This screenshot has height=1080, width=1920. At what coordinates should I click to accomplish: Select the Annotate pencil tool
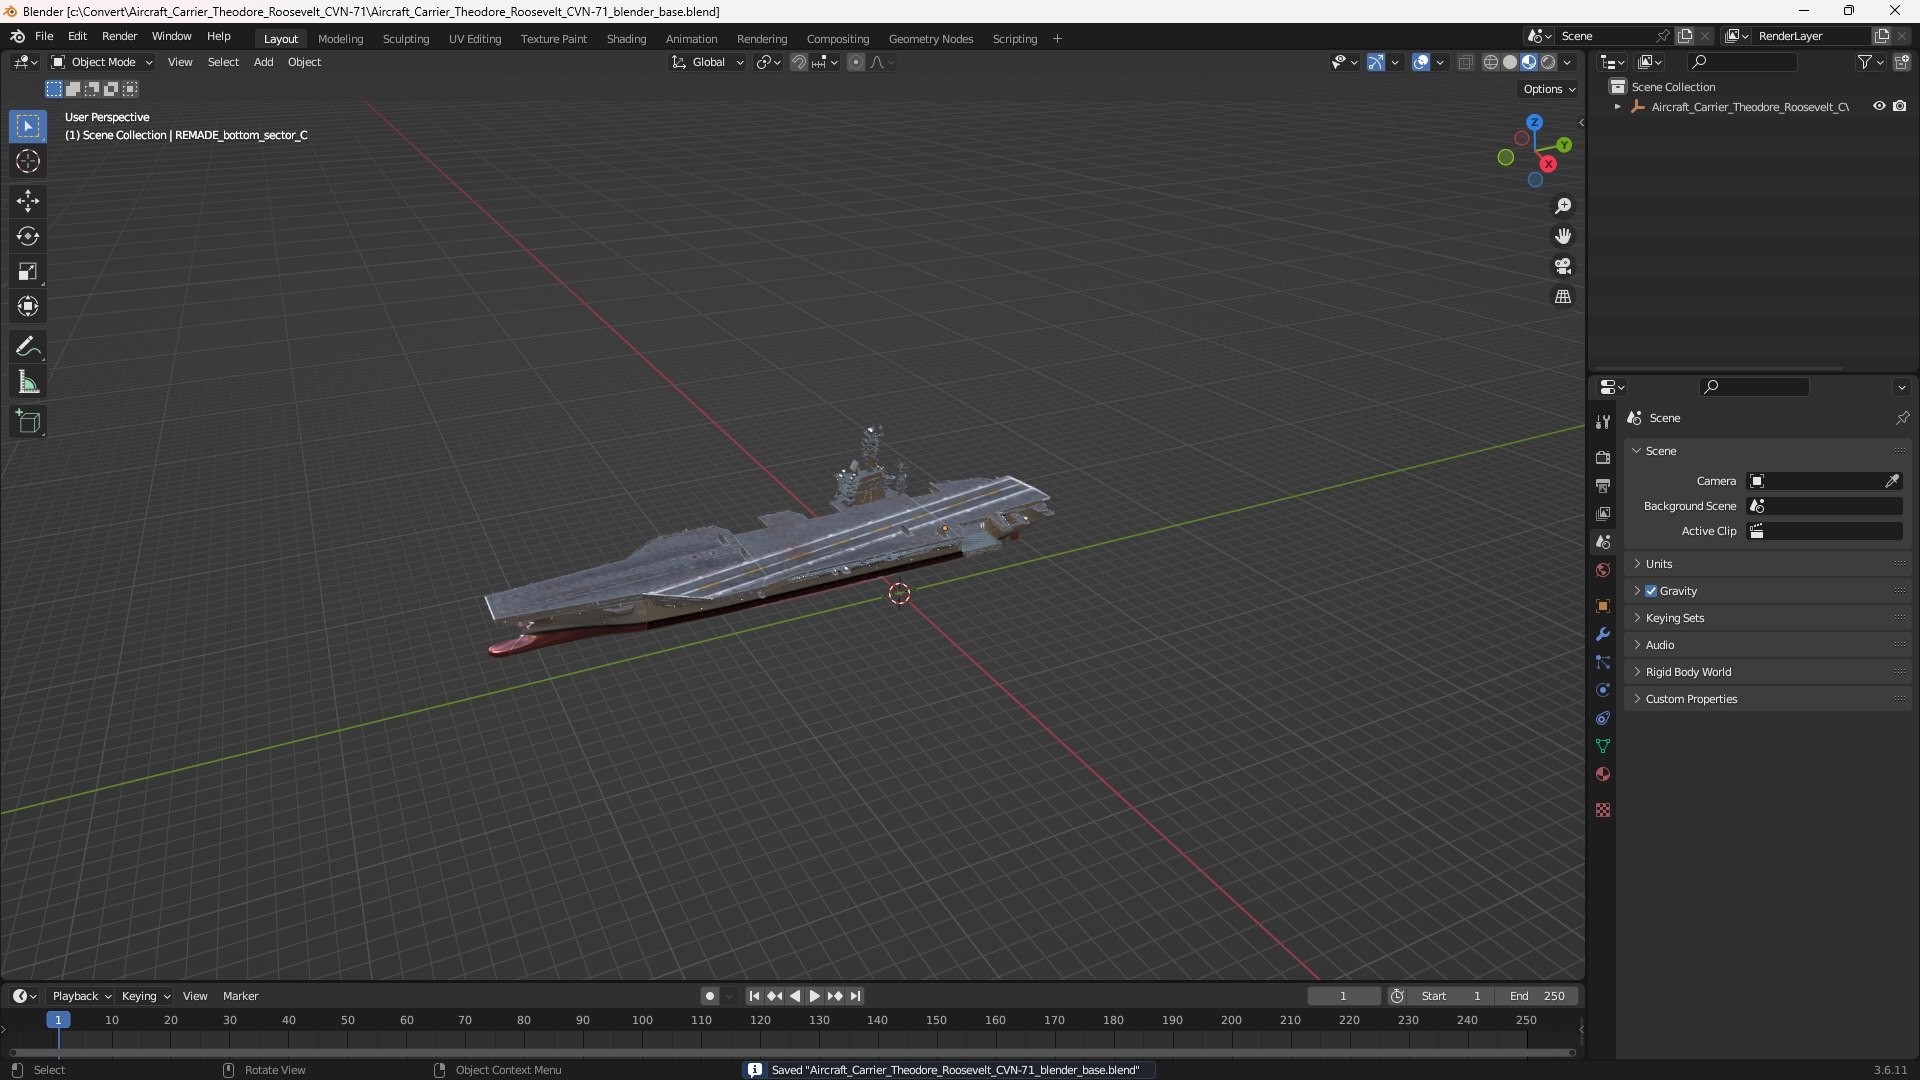(x=28, y=347)
